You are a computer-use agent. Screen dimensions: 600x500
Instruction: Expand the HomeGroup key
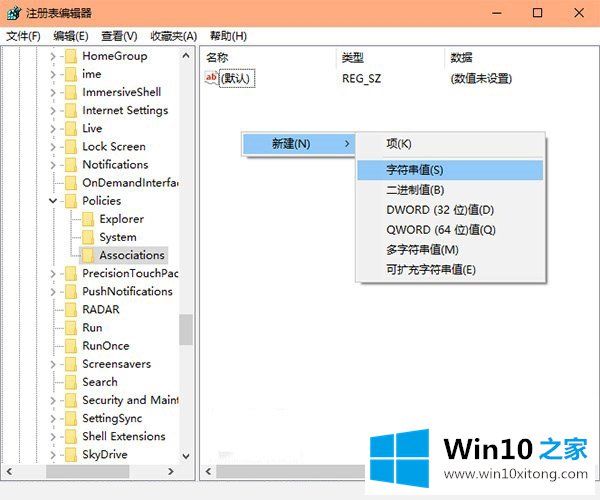[53, 57]
